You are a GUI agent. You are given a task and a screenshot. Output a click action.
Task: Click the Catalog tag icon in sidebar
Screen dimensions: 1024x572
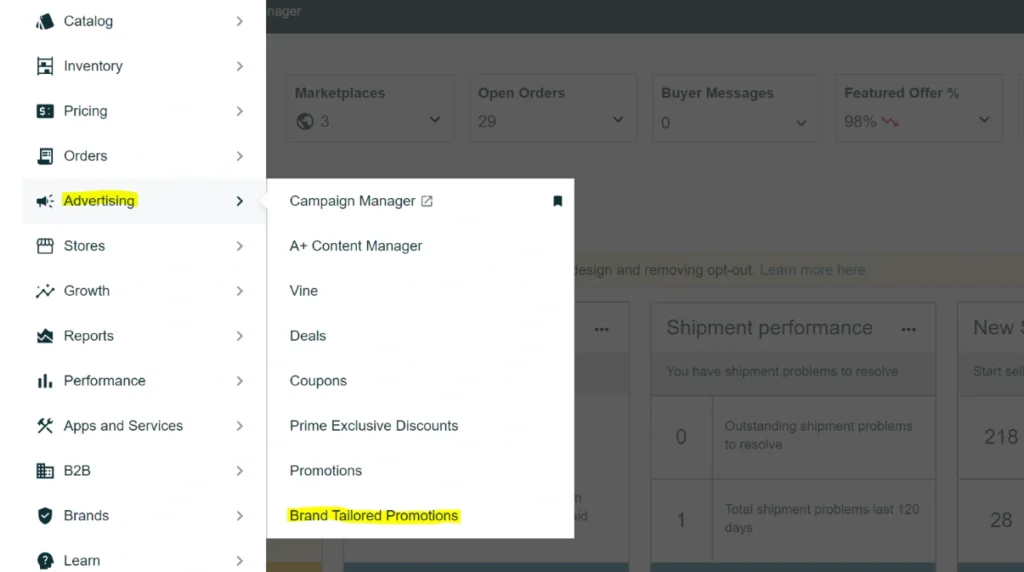pos(45,21)
